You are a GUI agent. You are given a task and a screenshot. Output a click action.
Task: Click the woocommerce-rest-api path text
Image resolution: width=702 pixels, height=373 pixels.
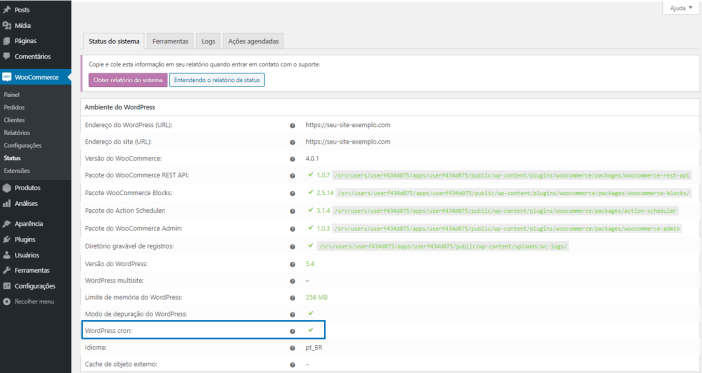pos(512,176)
